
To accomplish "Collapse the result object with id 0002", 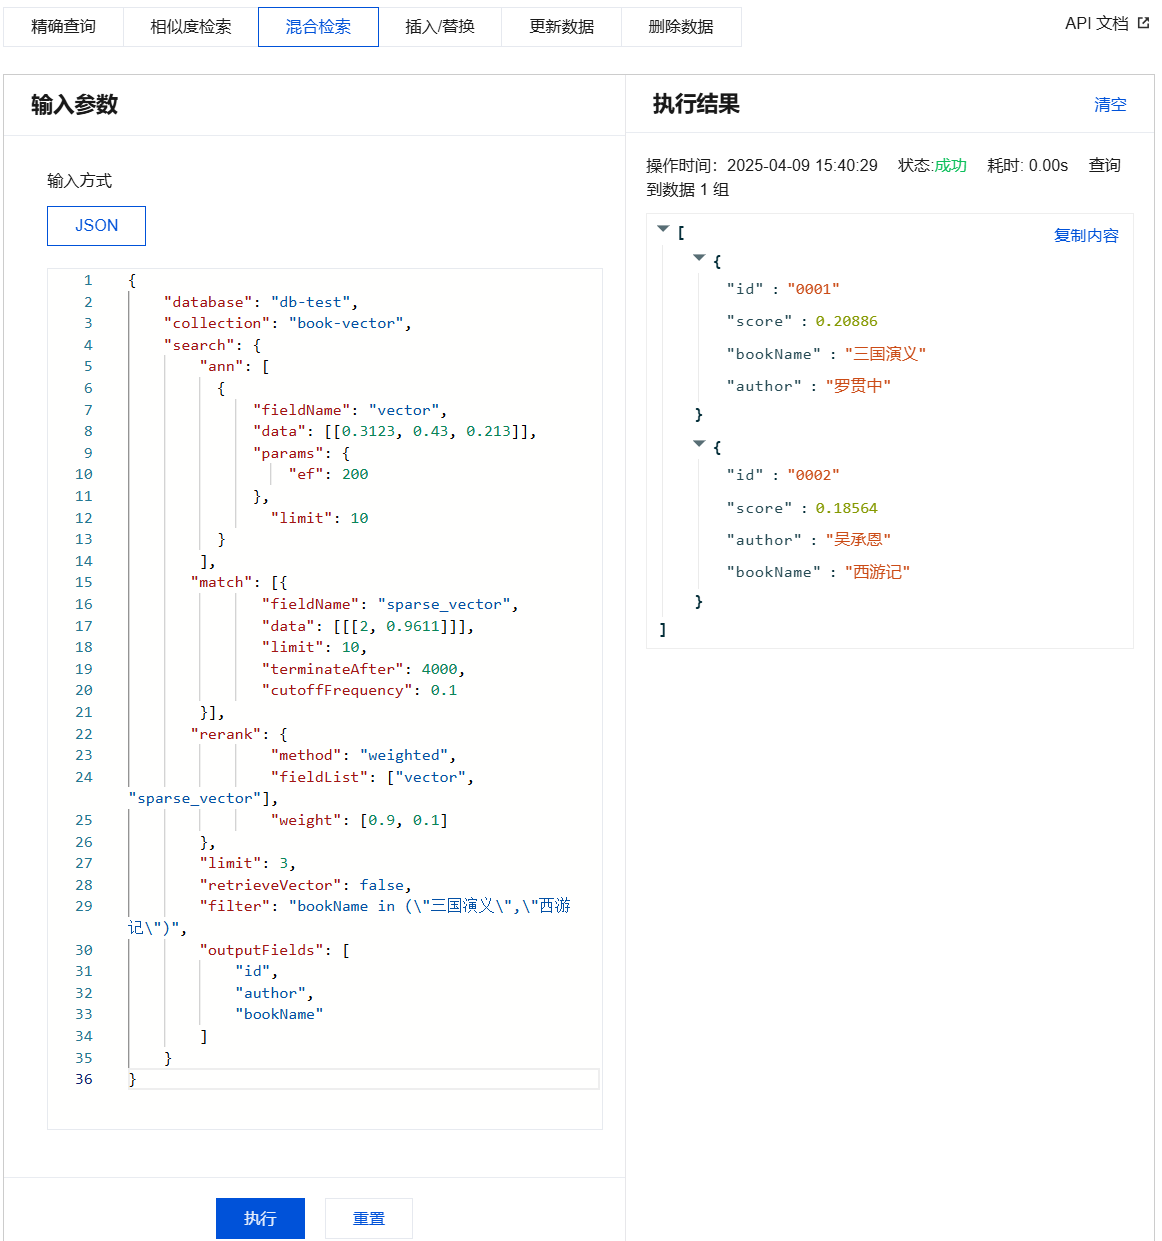I will tap(699, 444).
